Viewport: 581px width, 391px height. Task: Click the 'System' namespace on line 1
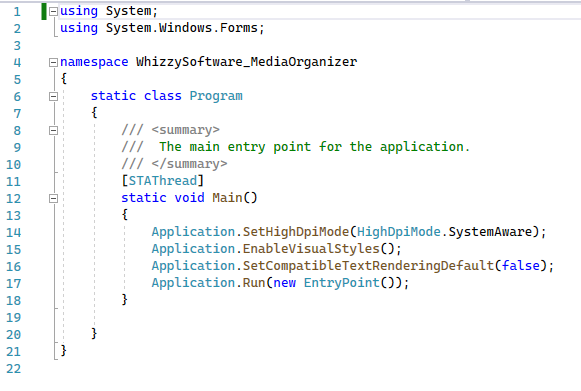click(x=129, y=11)
